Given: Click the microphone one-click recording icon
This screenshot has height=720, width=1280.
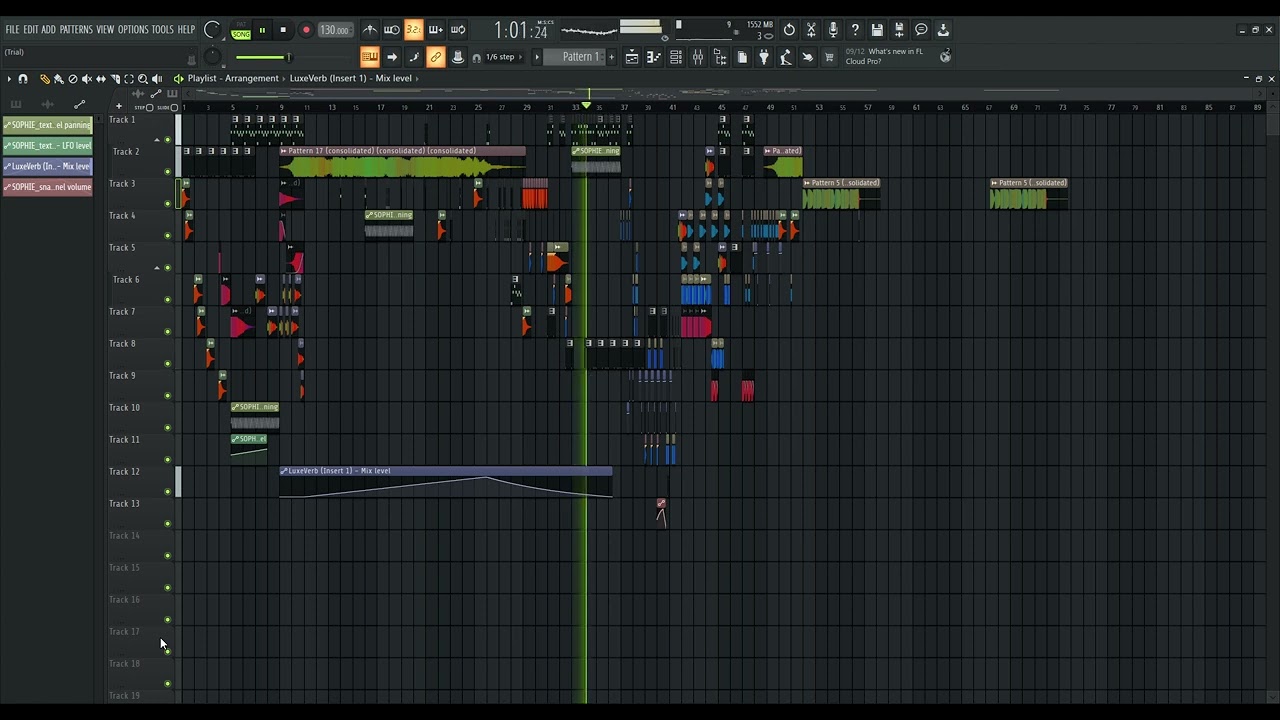Looking at the screenshot, I should (833, 30).
